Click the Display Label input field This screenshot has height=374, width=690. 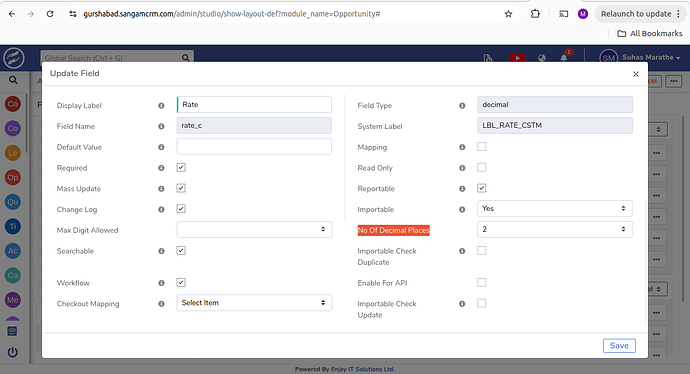coord(254,105)
